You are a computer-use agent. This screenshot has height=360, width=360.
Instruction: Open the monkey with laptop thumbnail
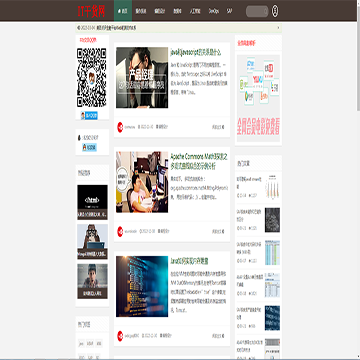(92, 241)
